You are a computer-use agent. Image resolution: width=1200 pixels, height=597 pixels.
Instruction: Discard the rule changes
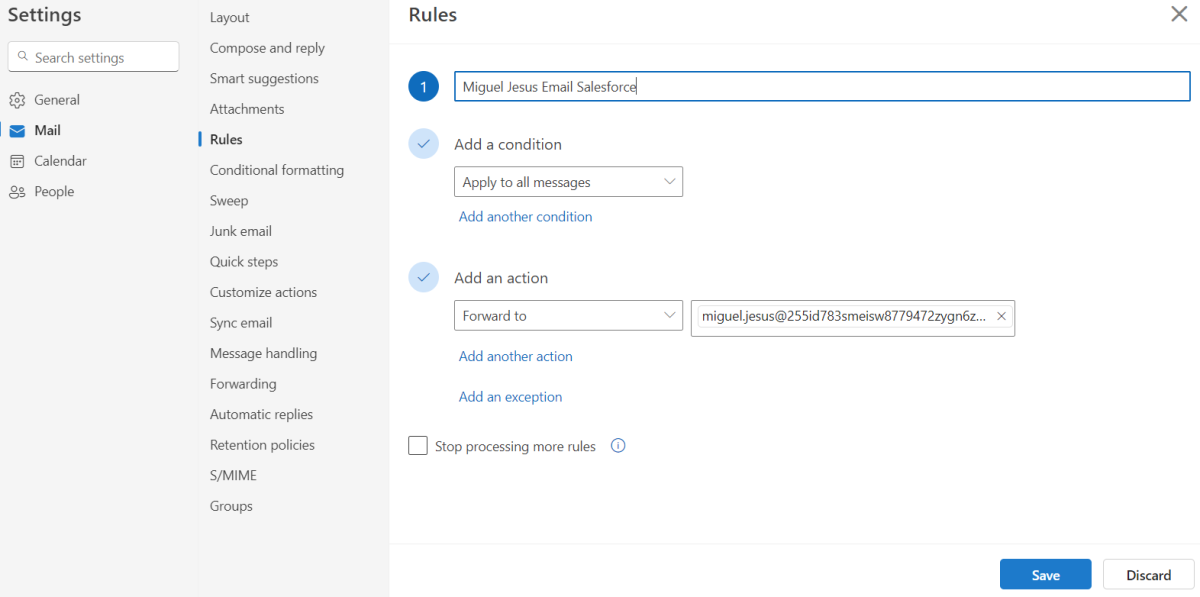(x=1147, y=574)
